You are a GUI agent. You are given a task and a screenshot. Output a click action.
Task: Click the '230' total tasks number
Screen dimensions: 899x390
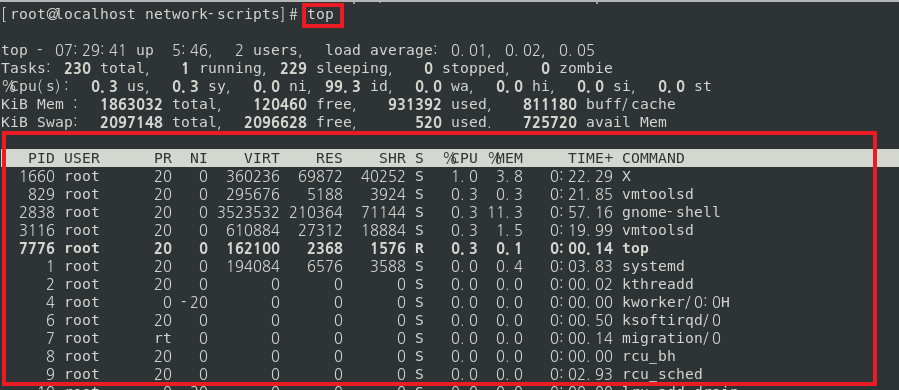[x=77, y=69]
